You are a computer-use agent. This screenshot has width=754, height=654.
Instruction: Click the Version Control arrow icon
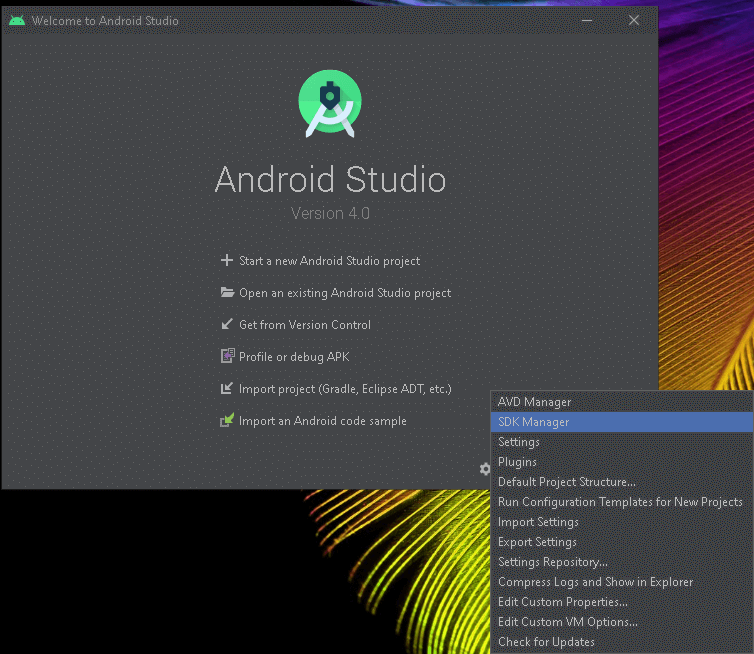(x=226, y=324)
